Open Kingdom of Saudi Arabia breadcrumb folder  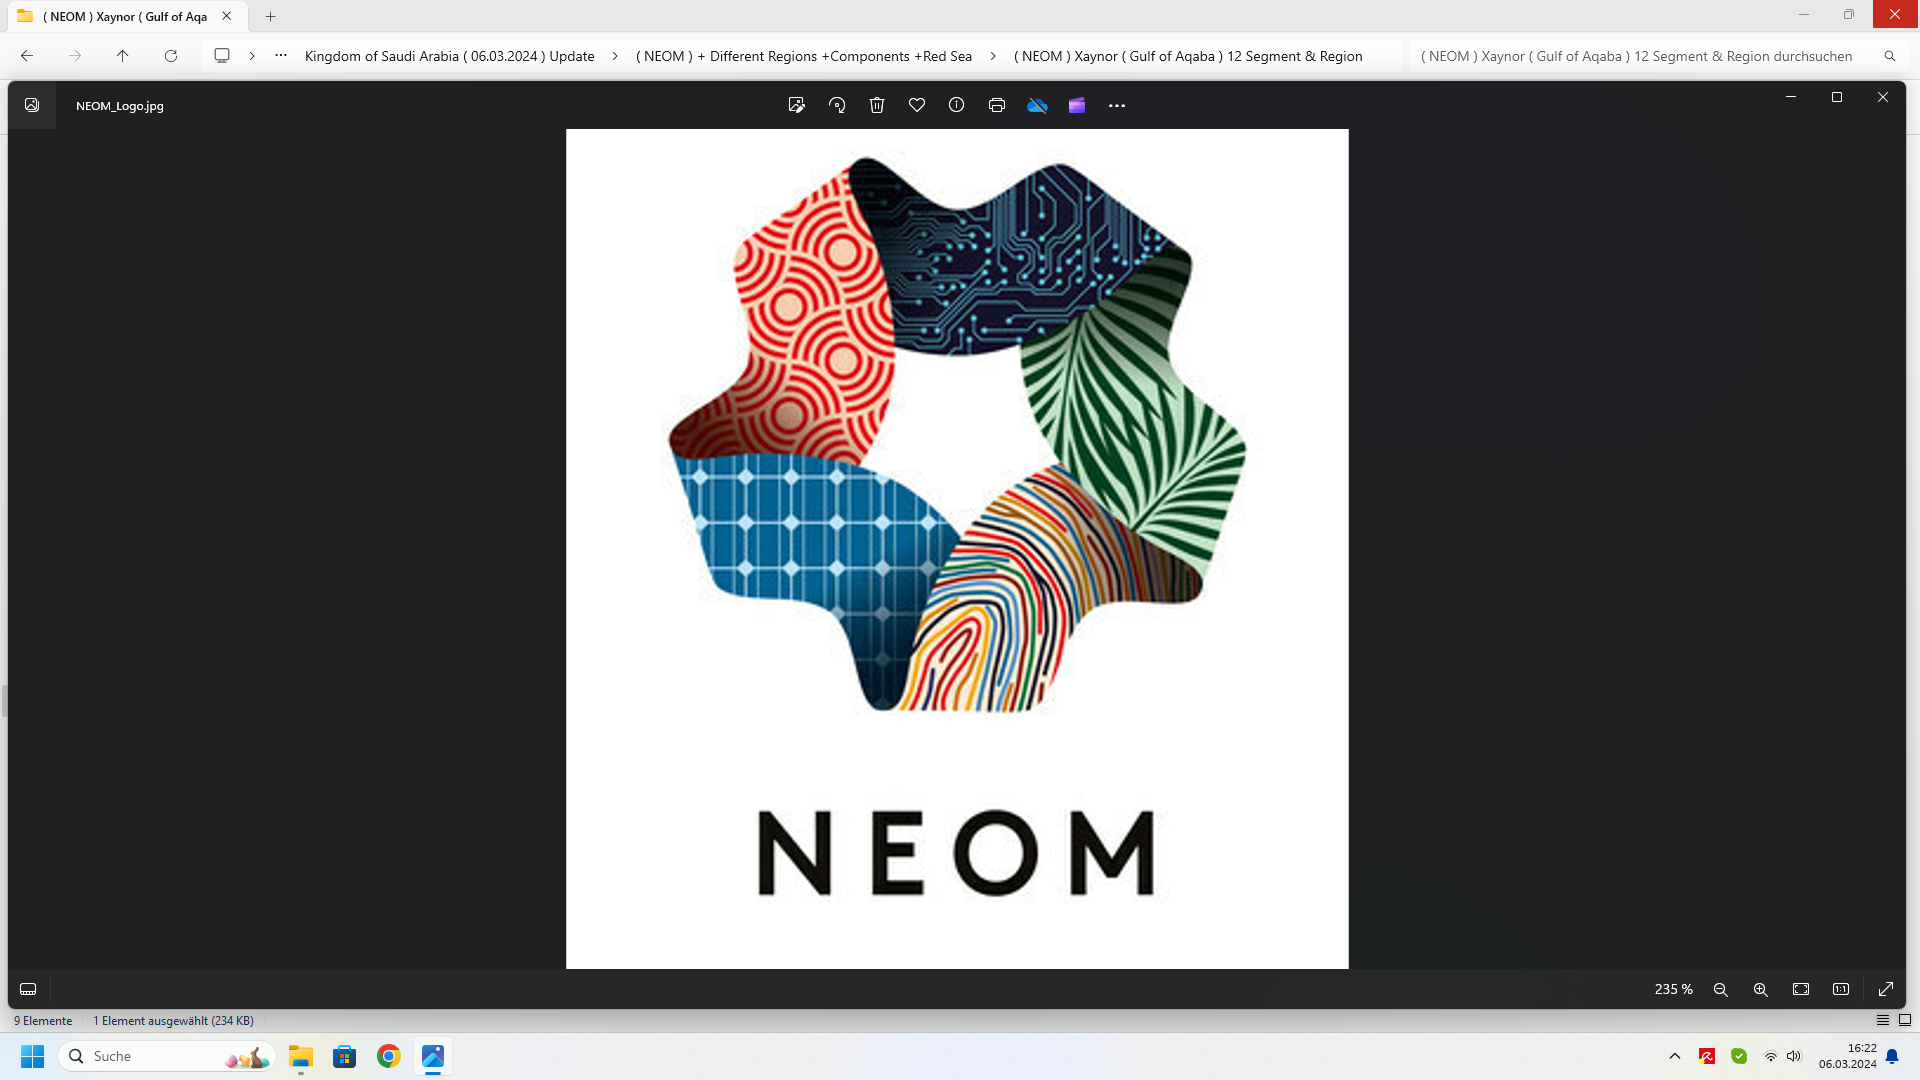(x=449, y=56)
